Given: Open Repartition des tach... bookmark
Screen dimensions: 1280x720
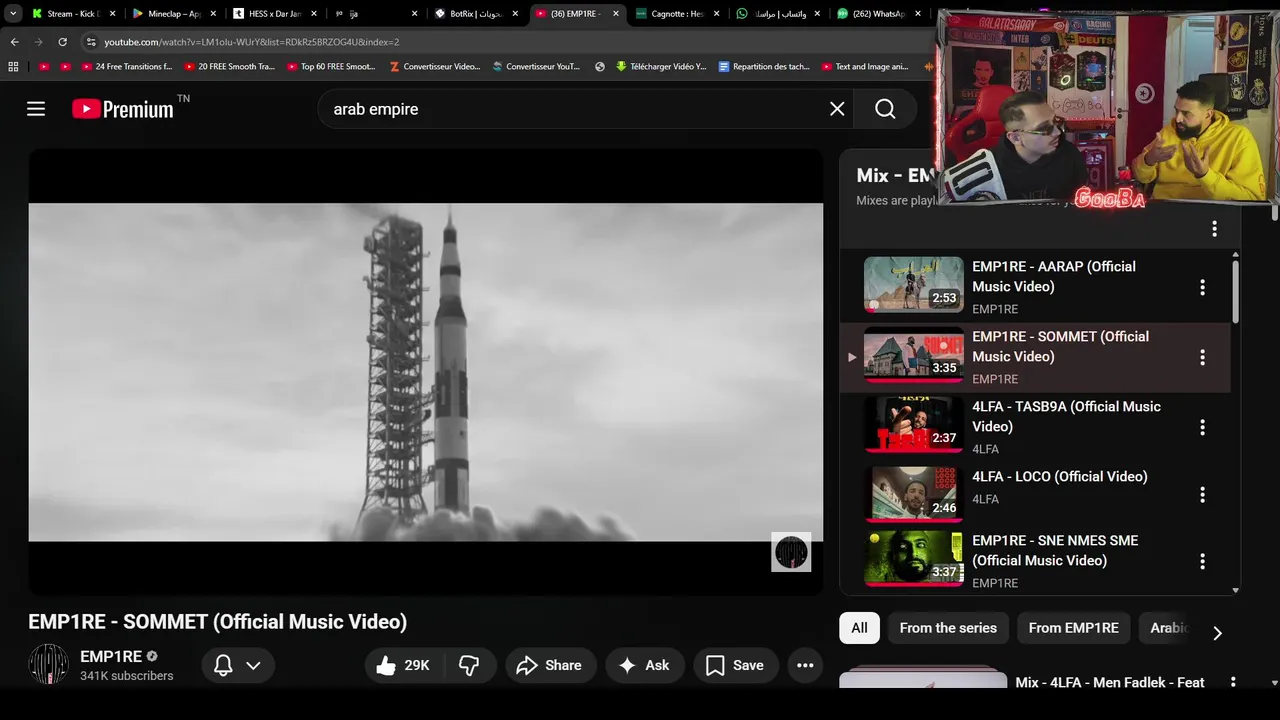Looking at the screenshot, I should [x=764, y=67].
